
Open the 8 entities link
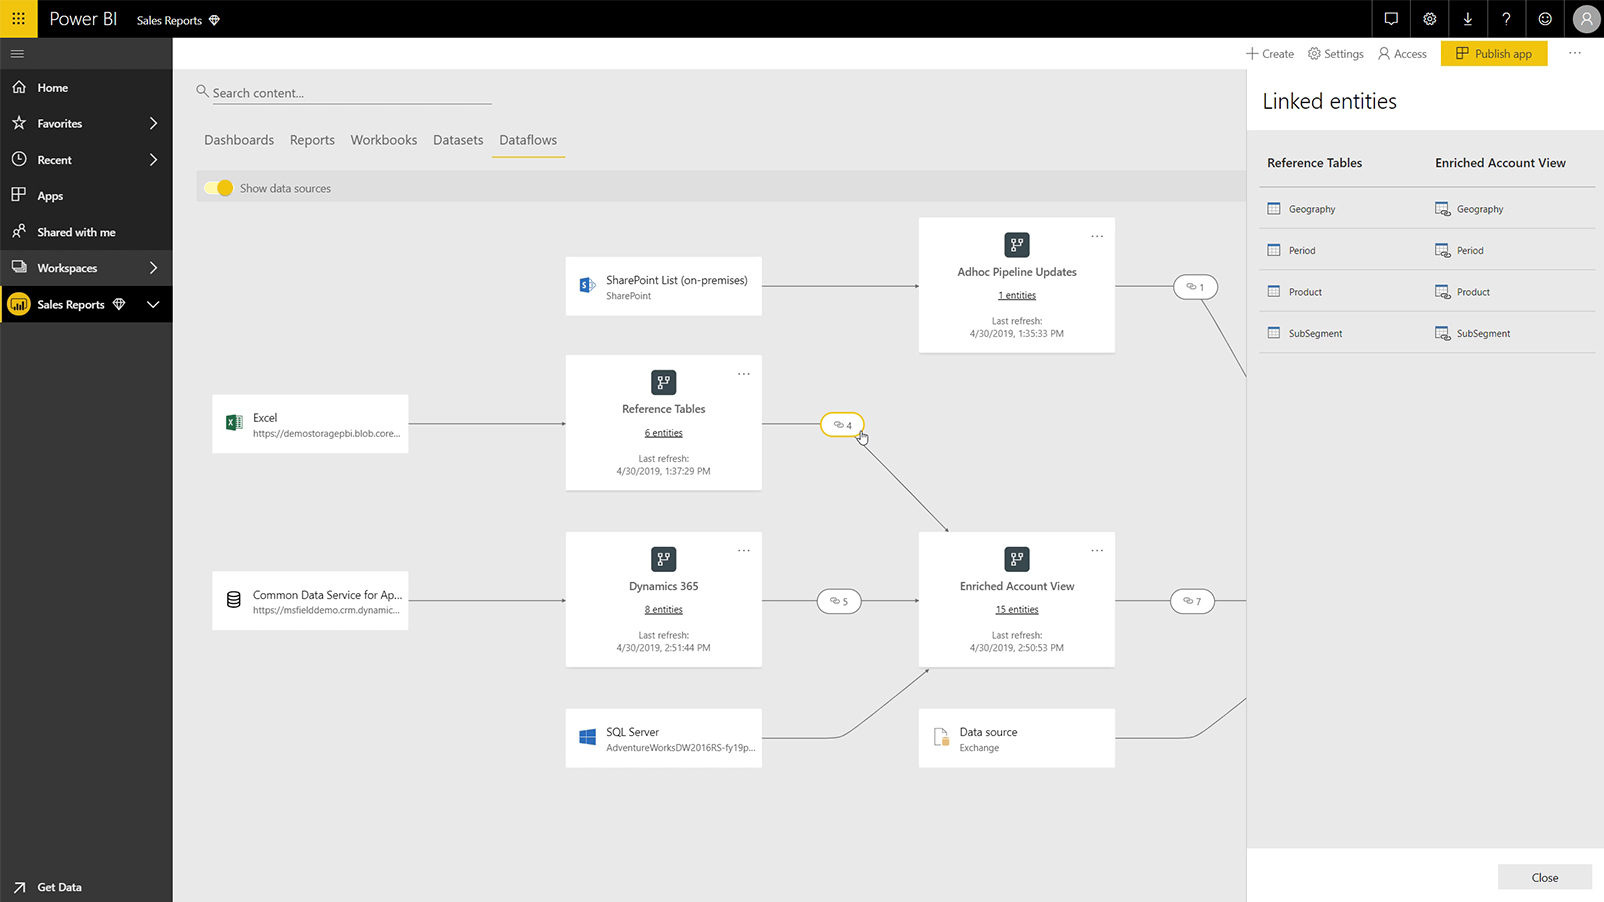pos(664,609)
